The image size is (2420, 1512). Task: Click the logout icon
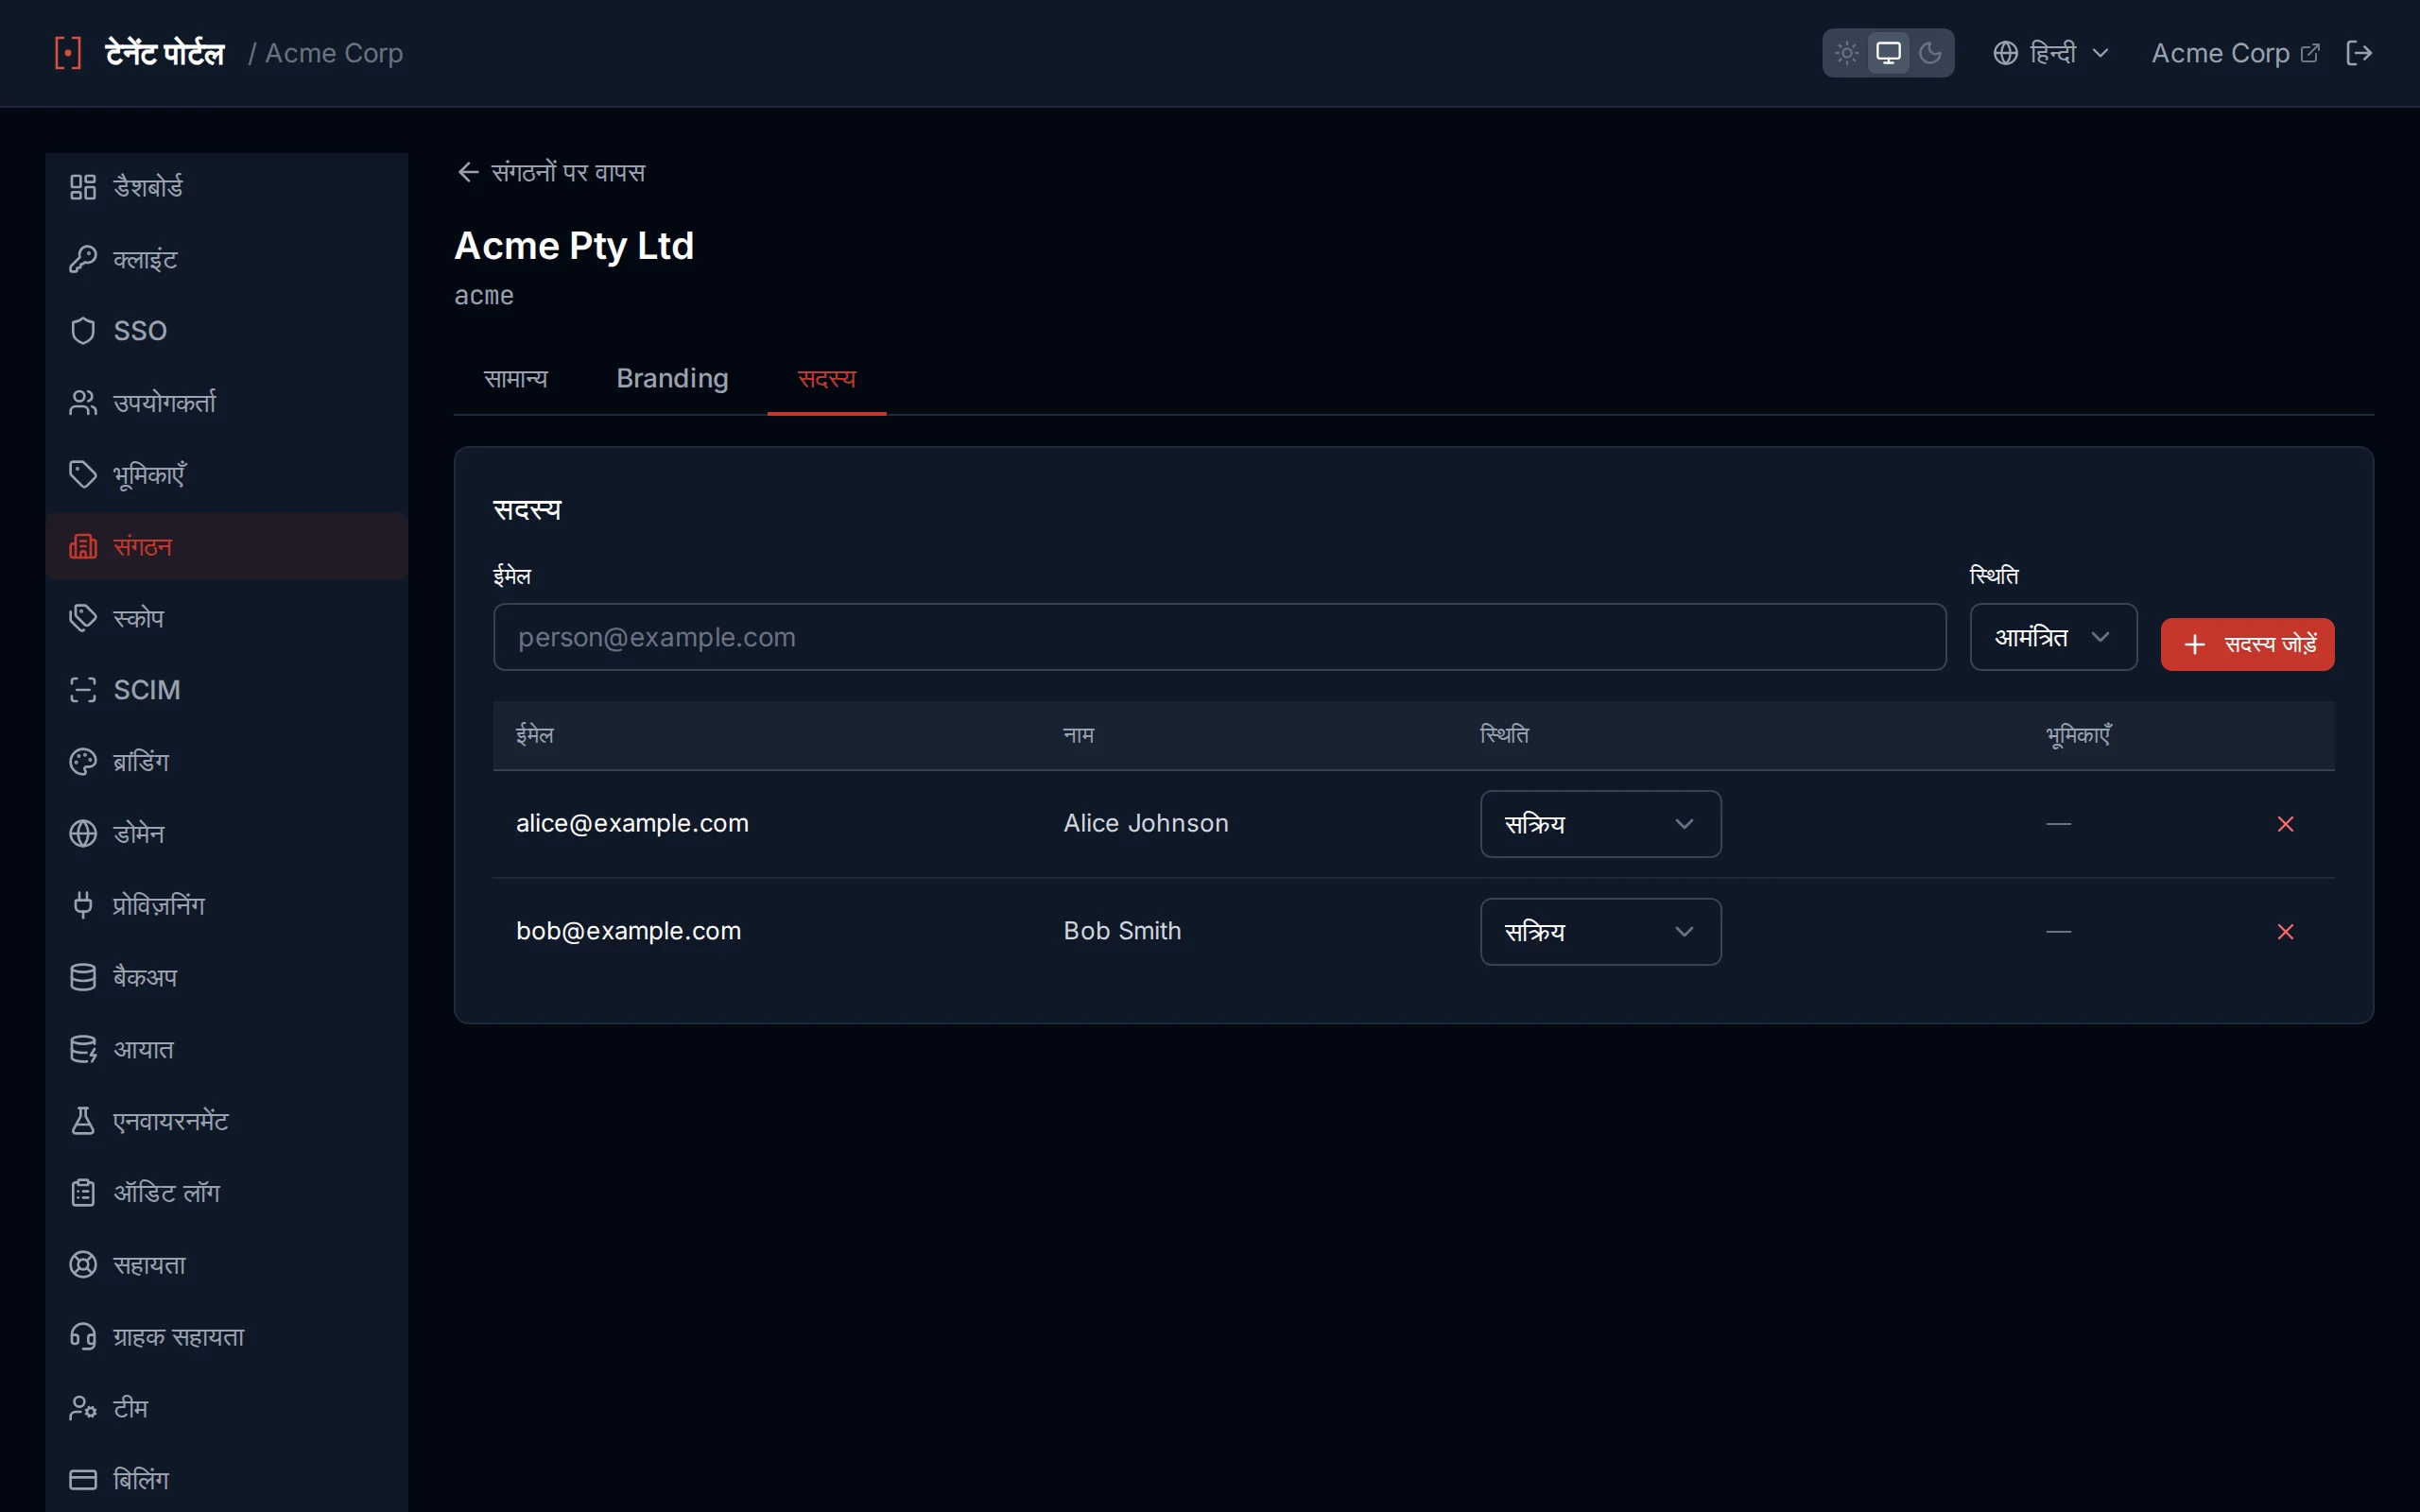click(2358, 53)
